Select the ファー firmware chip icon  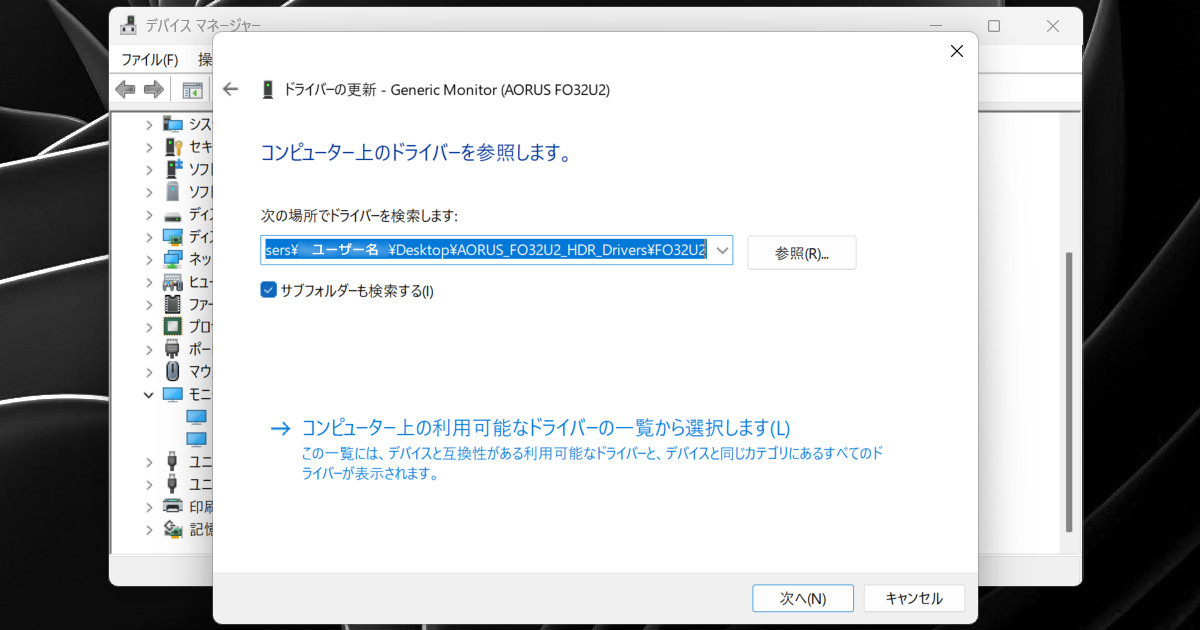point(173,304)
